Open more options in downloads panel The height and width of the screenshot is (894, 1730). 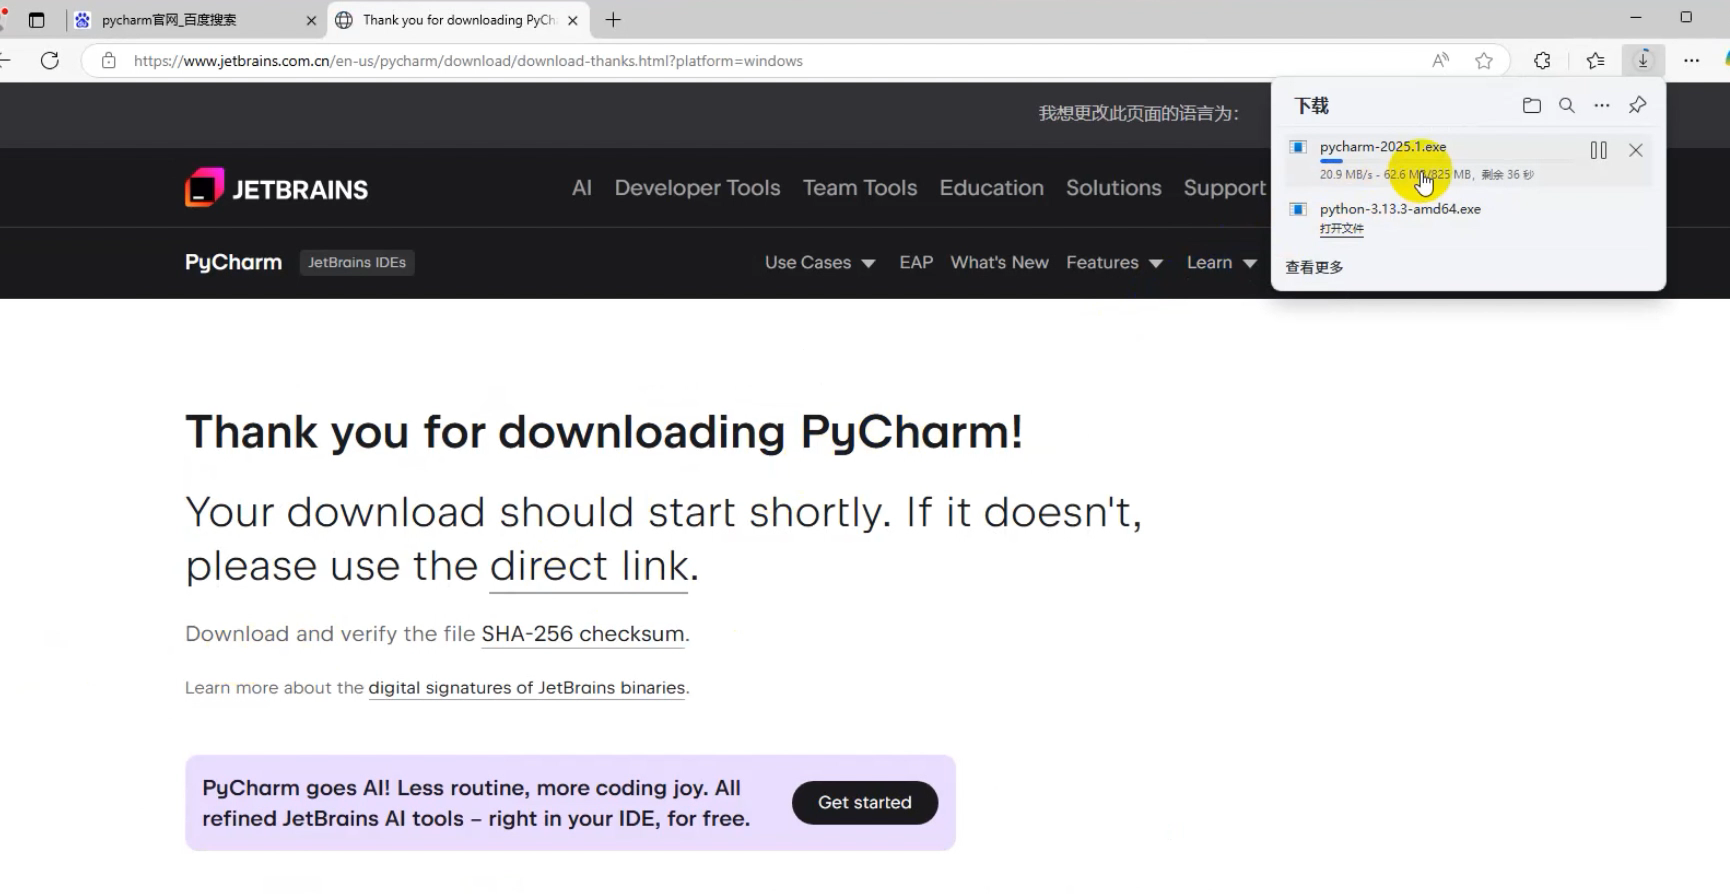coord(1602,105)
